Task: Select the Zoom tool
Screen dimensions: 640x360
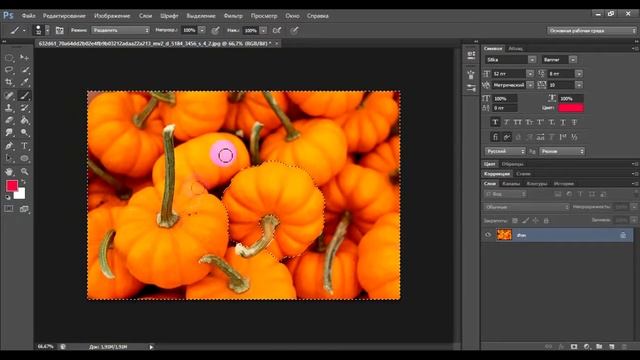Action: 24,171
